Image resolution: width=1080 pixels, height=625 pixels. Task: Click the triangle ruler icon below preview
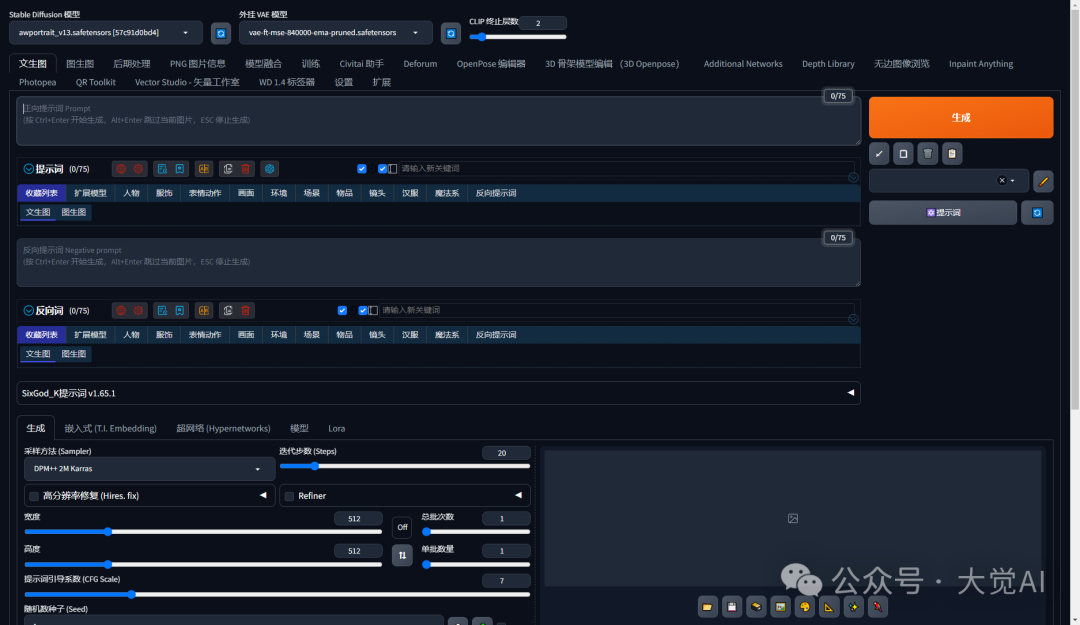tap(829, 607)
